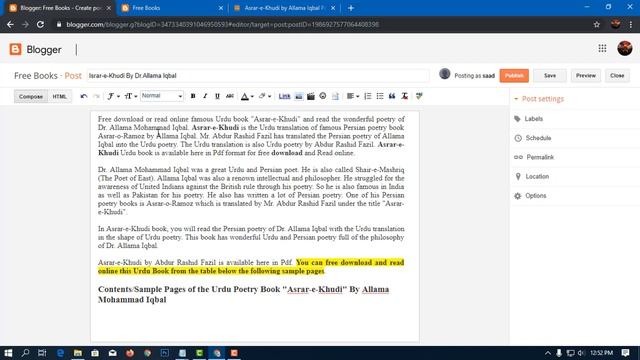The image size is (640, 360).
Task: Toggle italic formatting
Action: (205, 96)
